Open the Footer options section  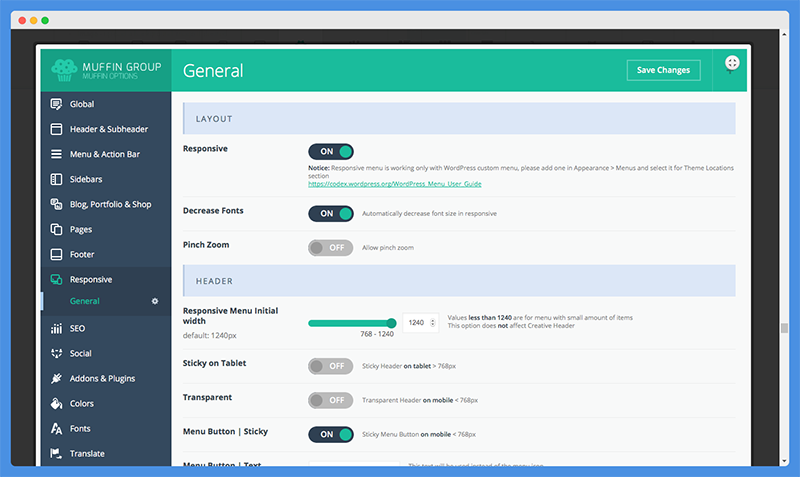106,254
